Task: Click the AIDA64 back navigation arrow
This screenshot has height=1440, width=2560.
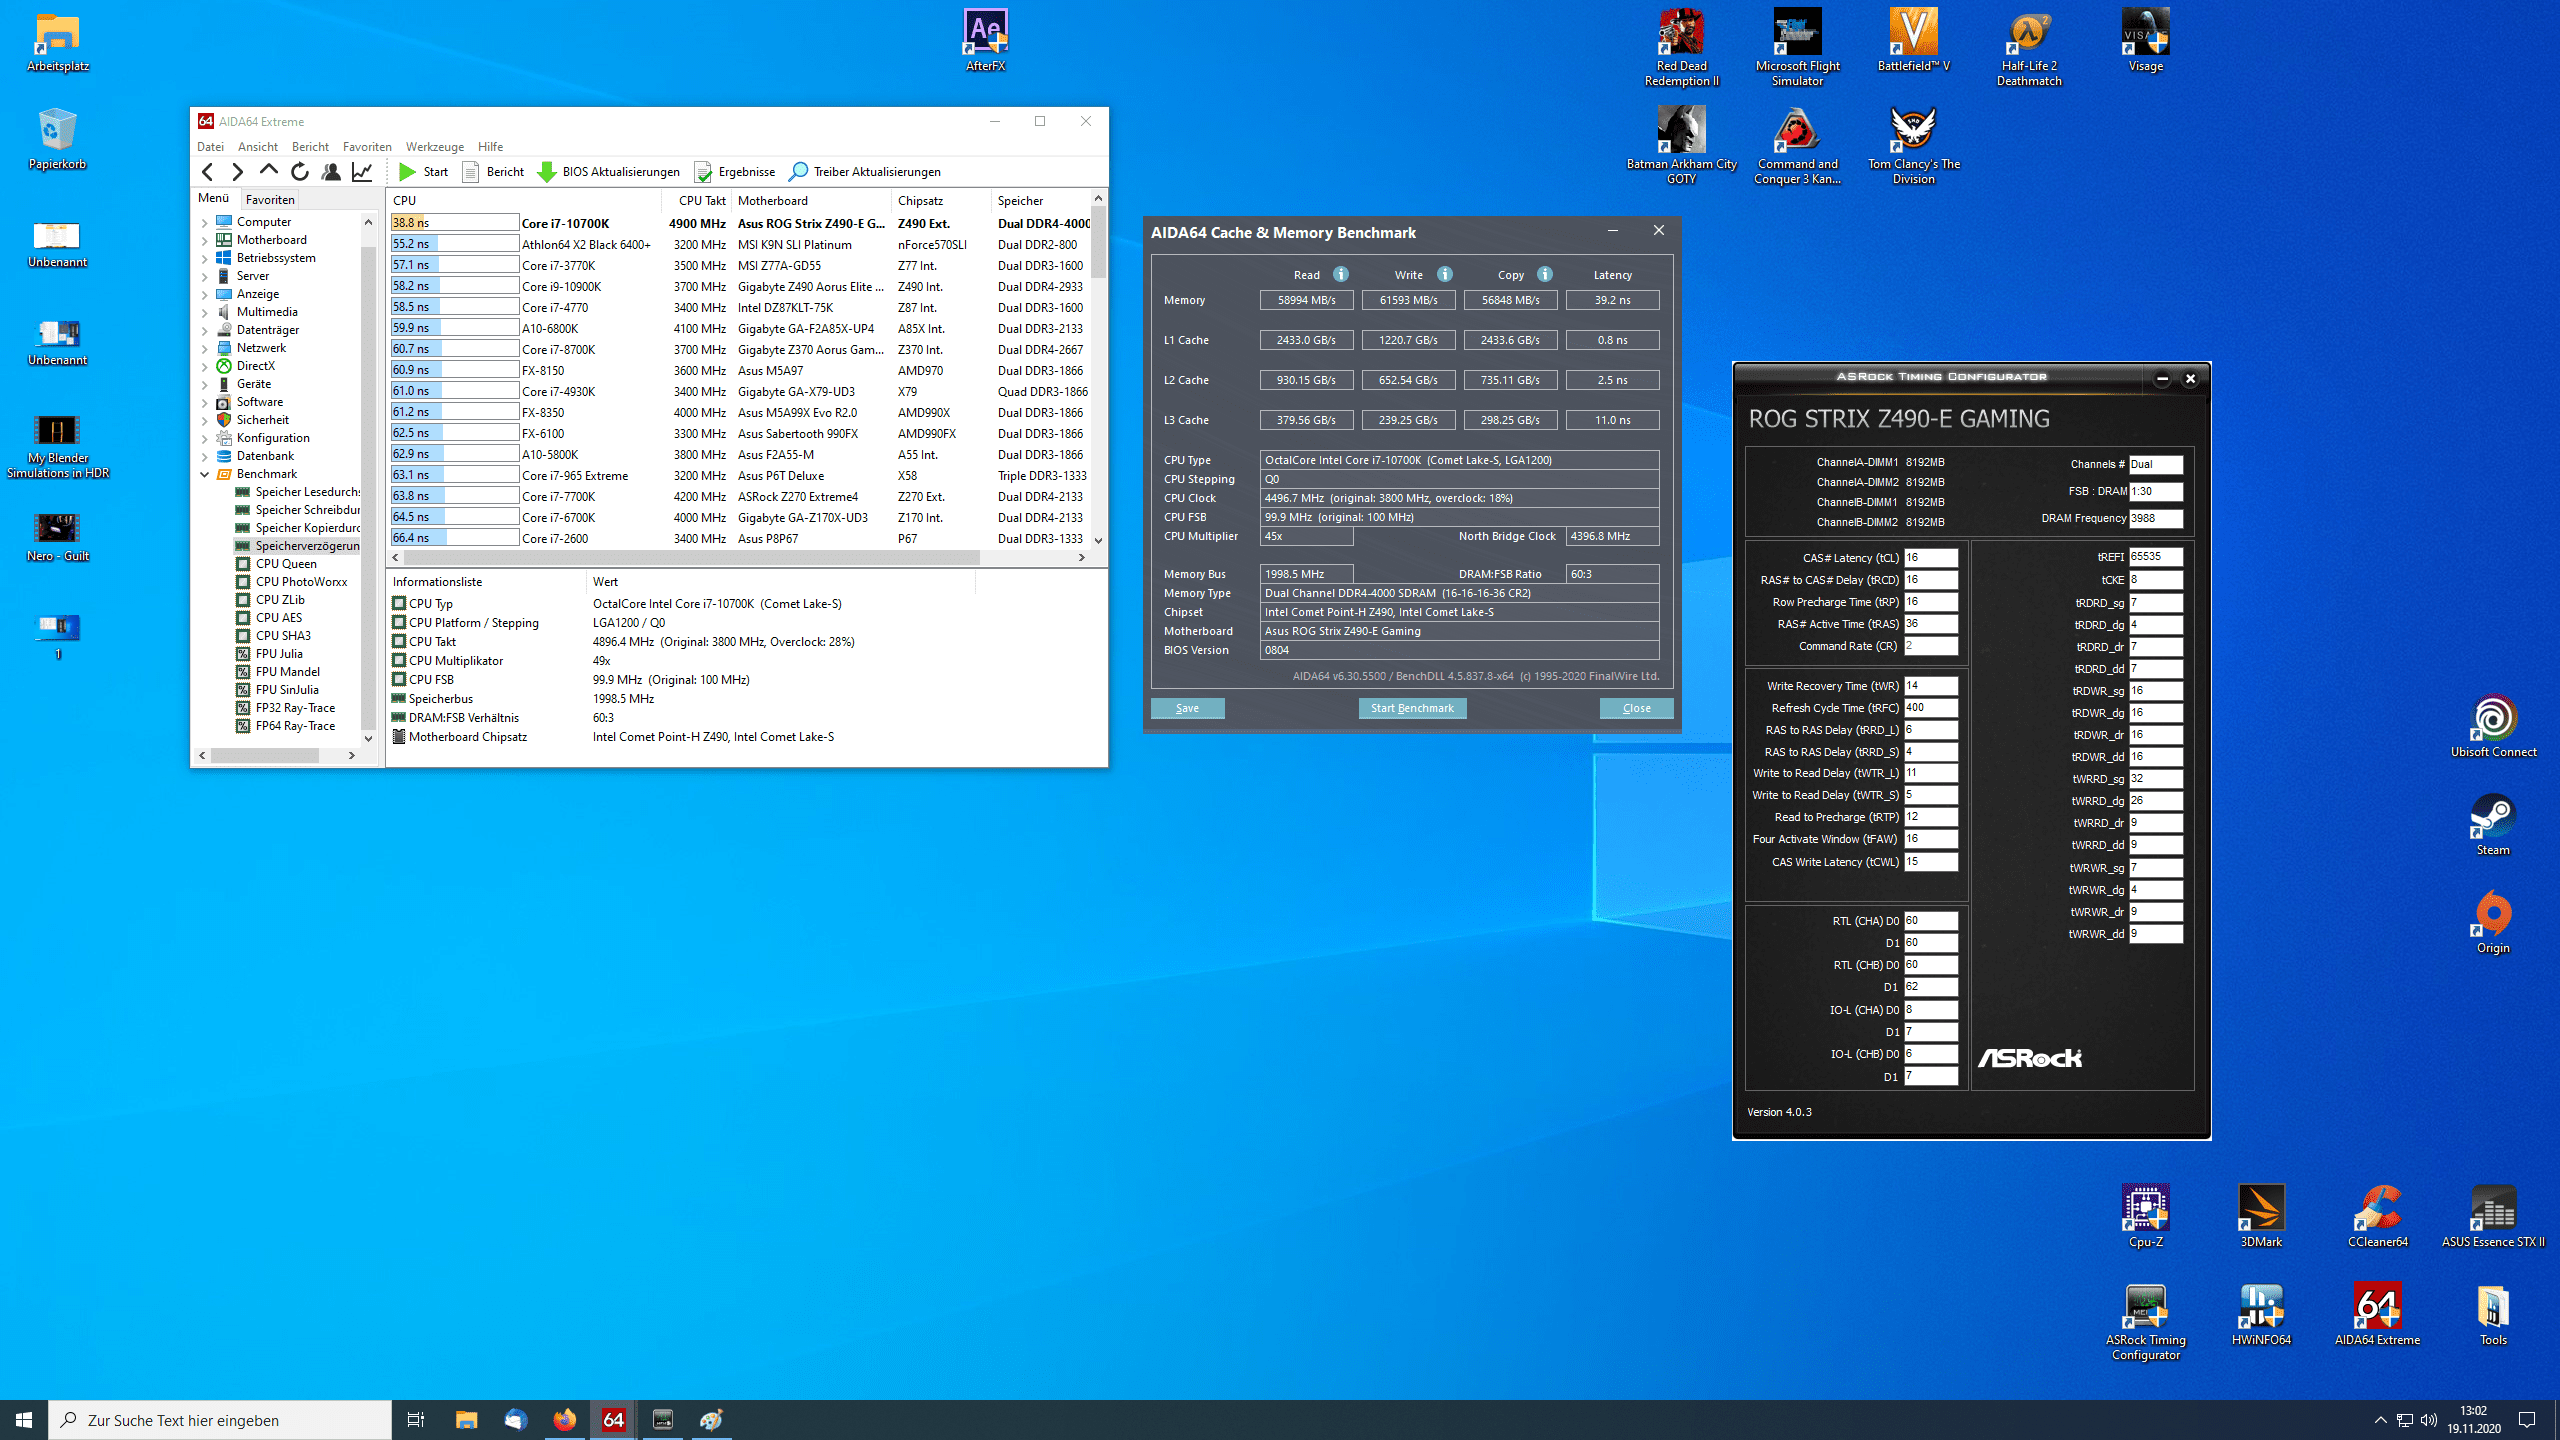Action: 208,172
